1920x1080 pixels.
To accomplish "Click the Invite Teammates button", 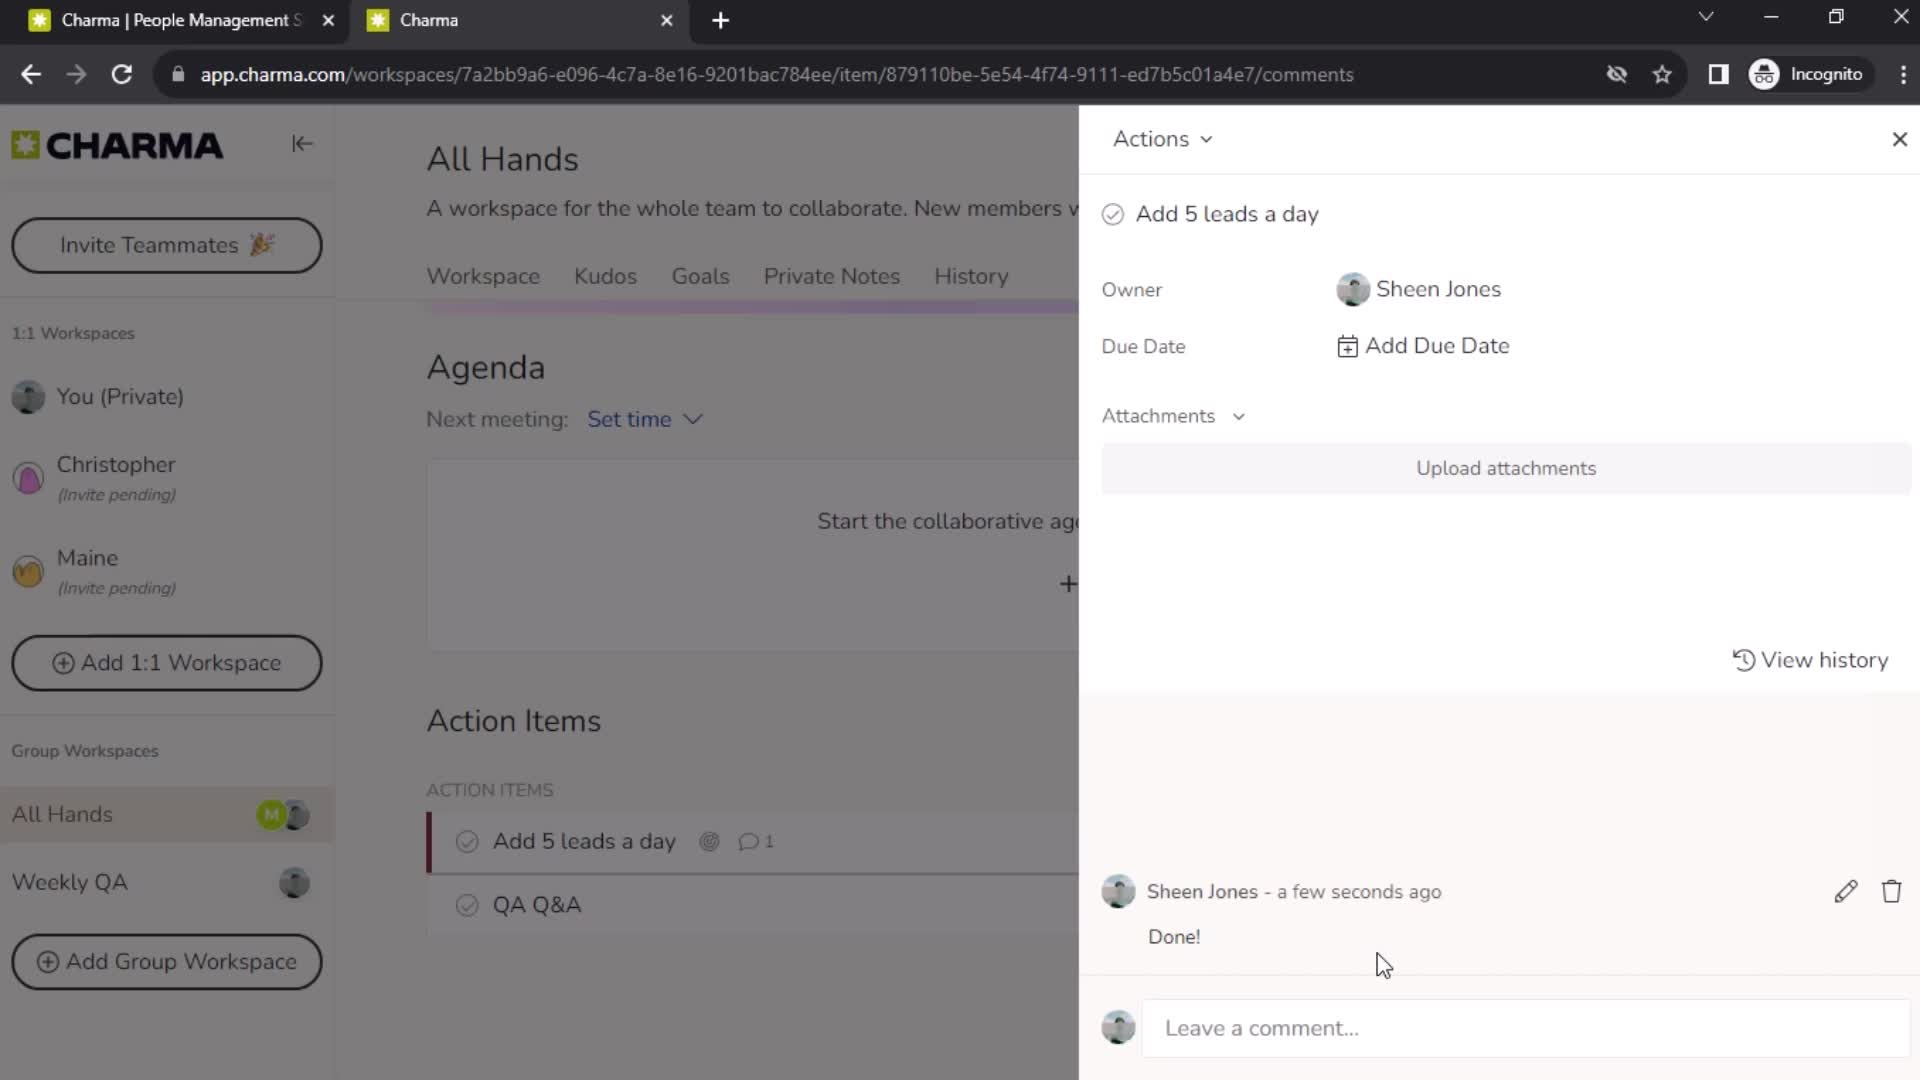I will pos(169,245).
